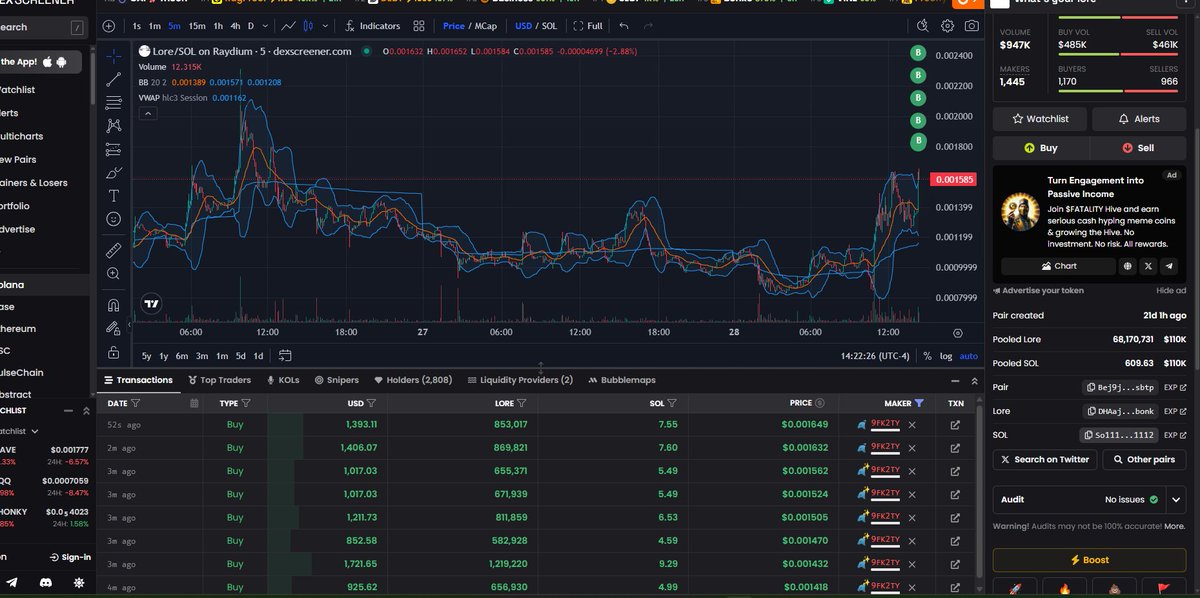Undo the last chart action
This screenshot has height=598, width=1200.
click(x=624, y=26)
